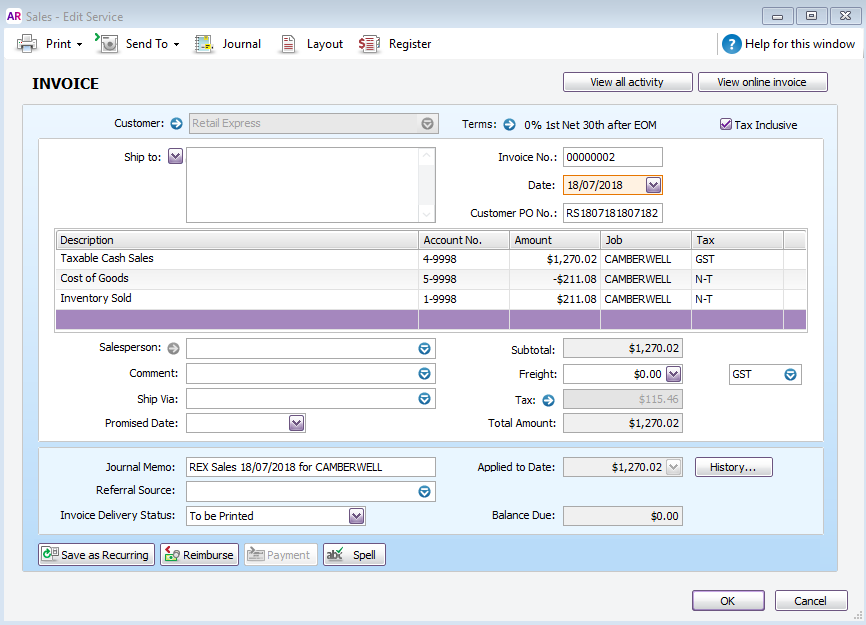Click the Customer PO No. field

click(612, 213)
